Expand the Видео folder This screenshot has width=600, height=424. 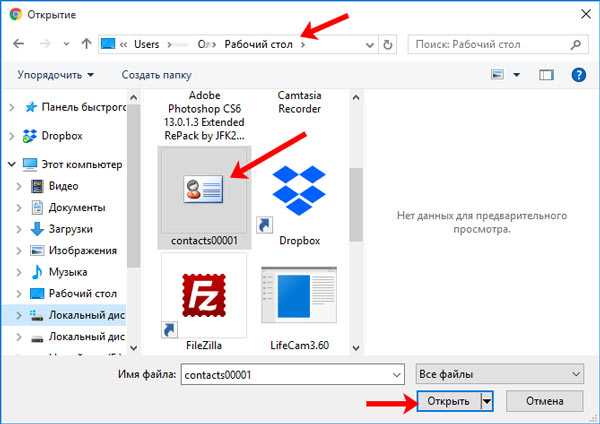[x=19, y=186]
